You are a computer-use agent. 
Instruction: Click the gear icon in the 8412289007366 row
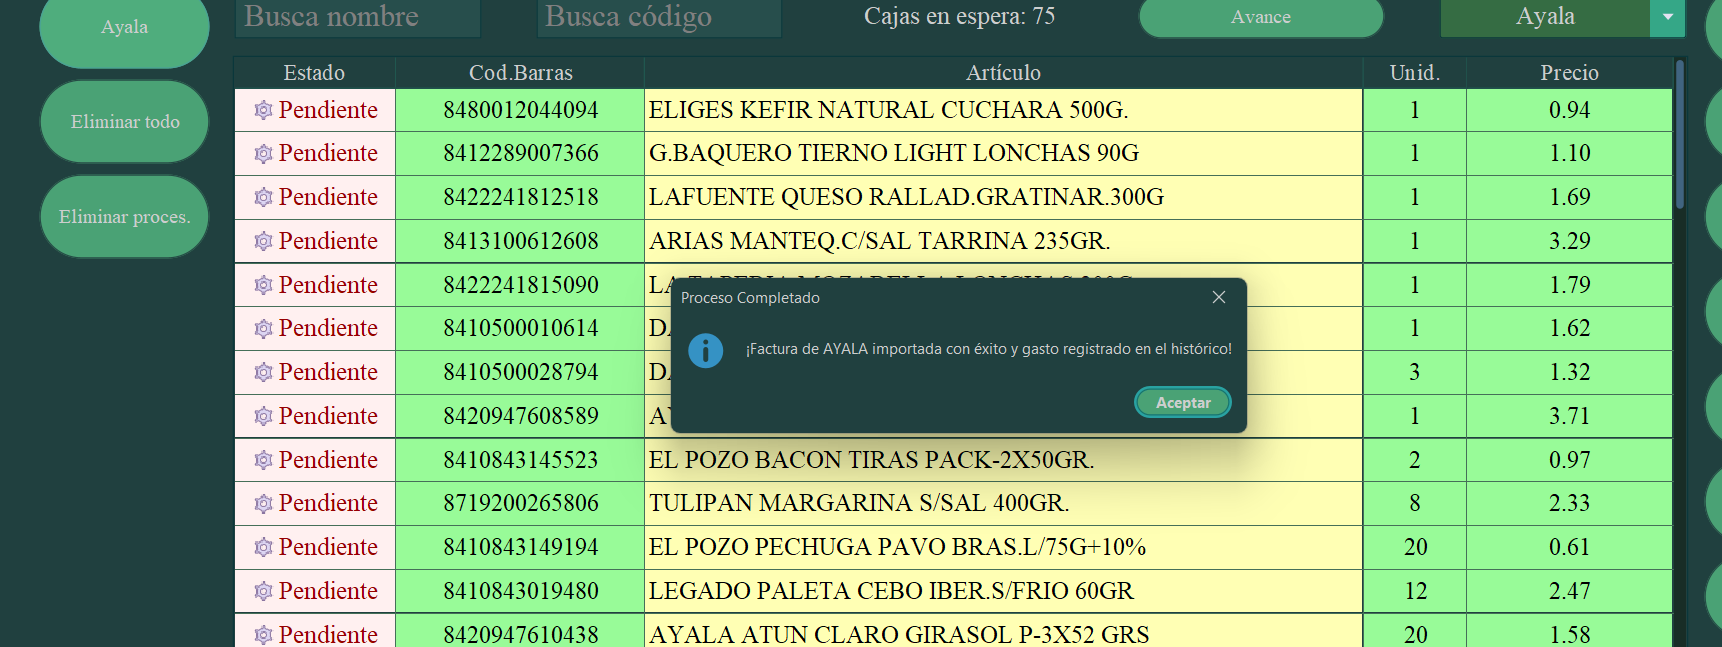(x=263, y=154)
